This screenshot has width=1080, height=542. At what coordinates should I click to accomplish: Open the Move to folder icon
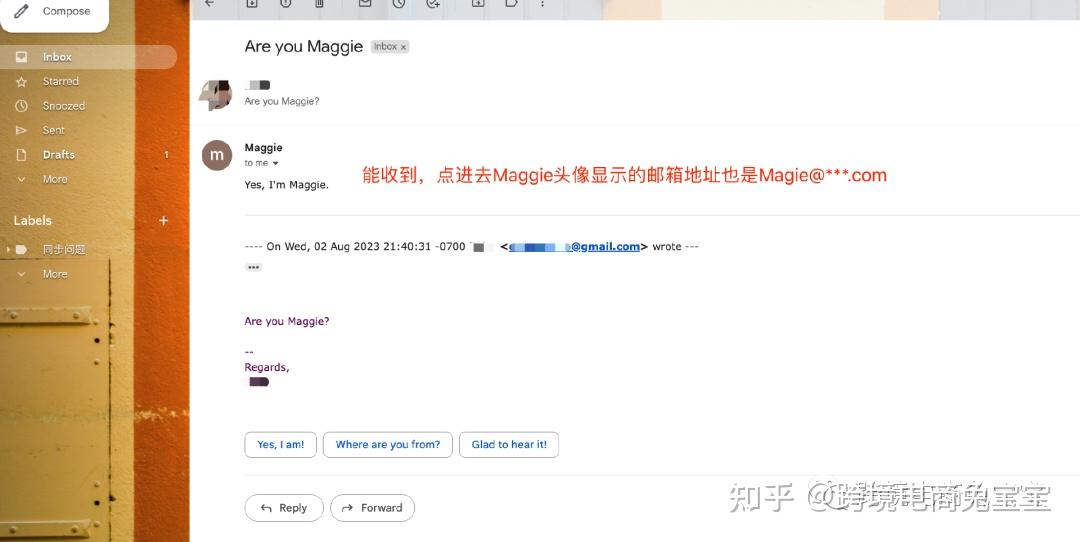[478, 4]
